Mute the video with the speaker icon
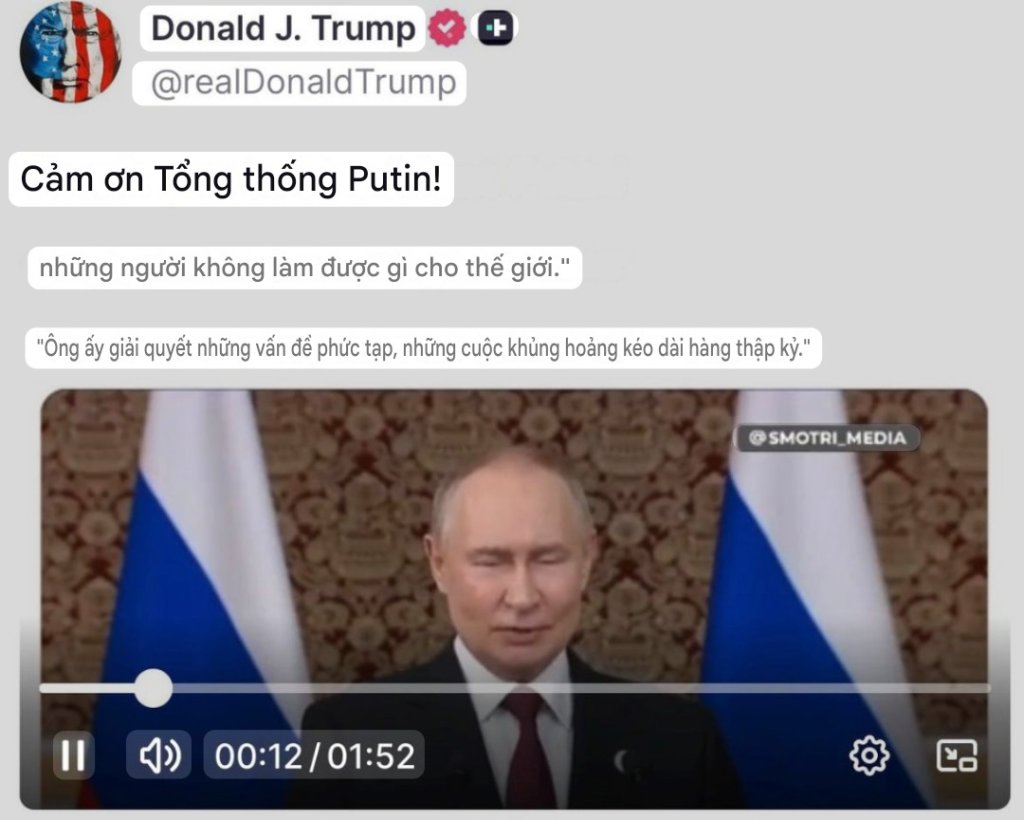The width and height of the screenshot is (1024, 820). click(159, 755)
